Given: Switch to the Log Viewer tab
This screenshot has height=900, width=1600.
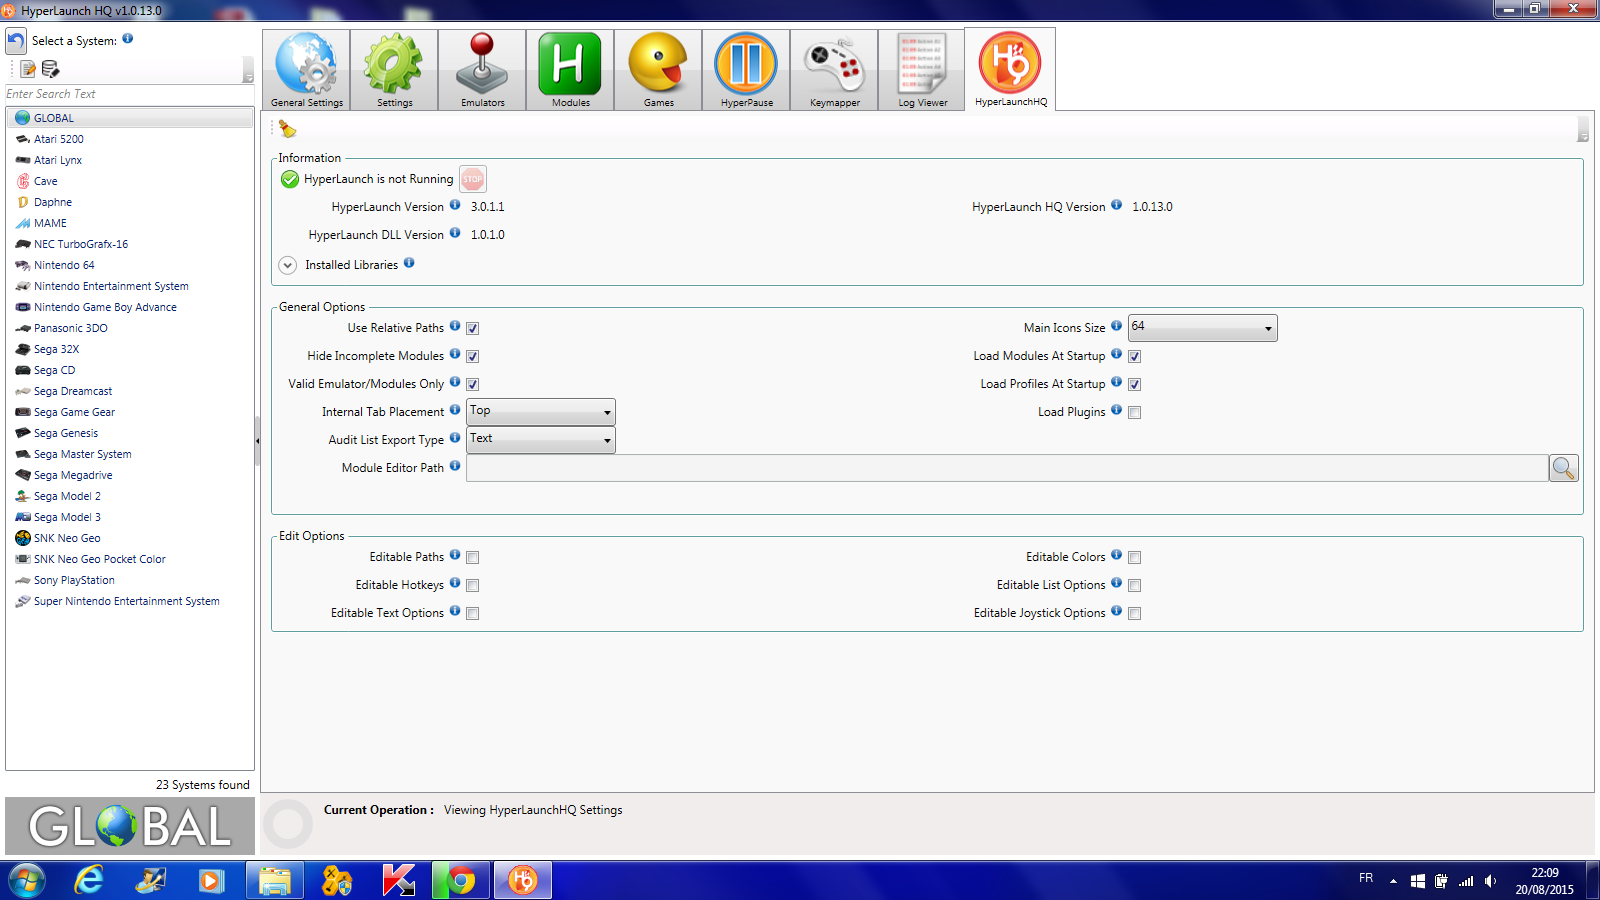Looking at the screenshot, I should tap(922, 69).
